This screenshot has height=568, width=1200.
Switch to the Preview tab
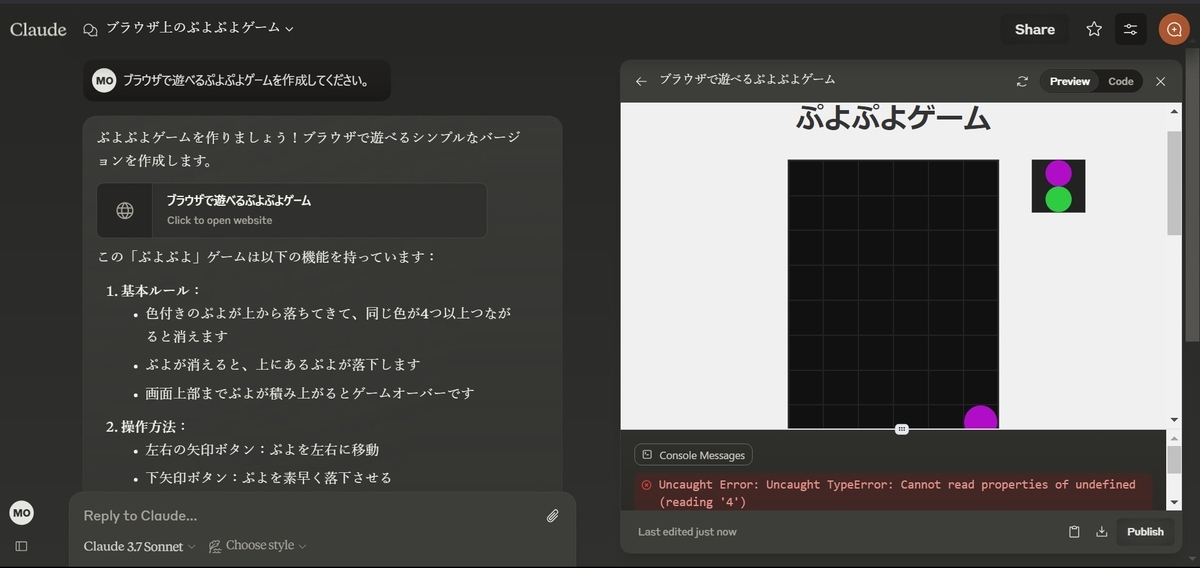pos(1069,81)
